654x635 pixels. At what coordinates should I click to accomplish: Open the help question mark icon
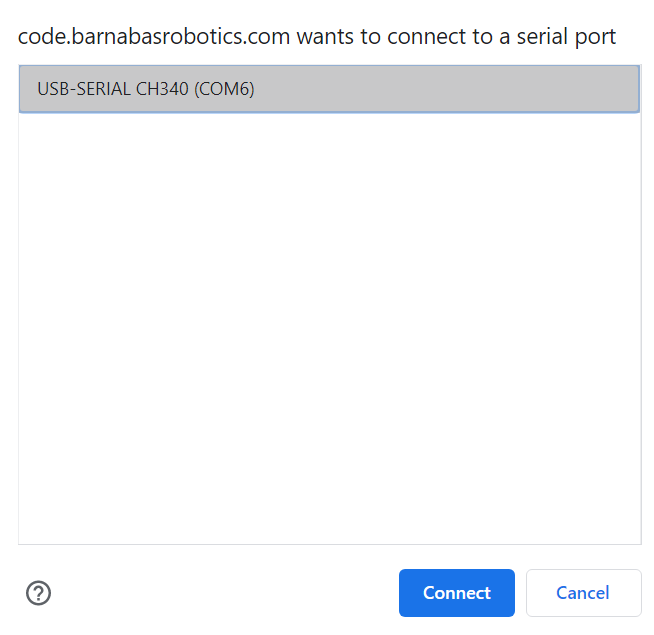coord(38,593)
